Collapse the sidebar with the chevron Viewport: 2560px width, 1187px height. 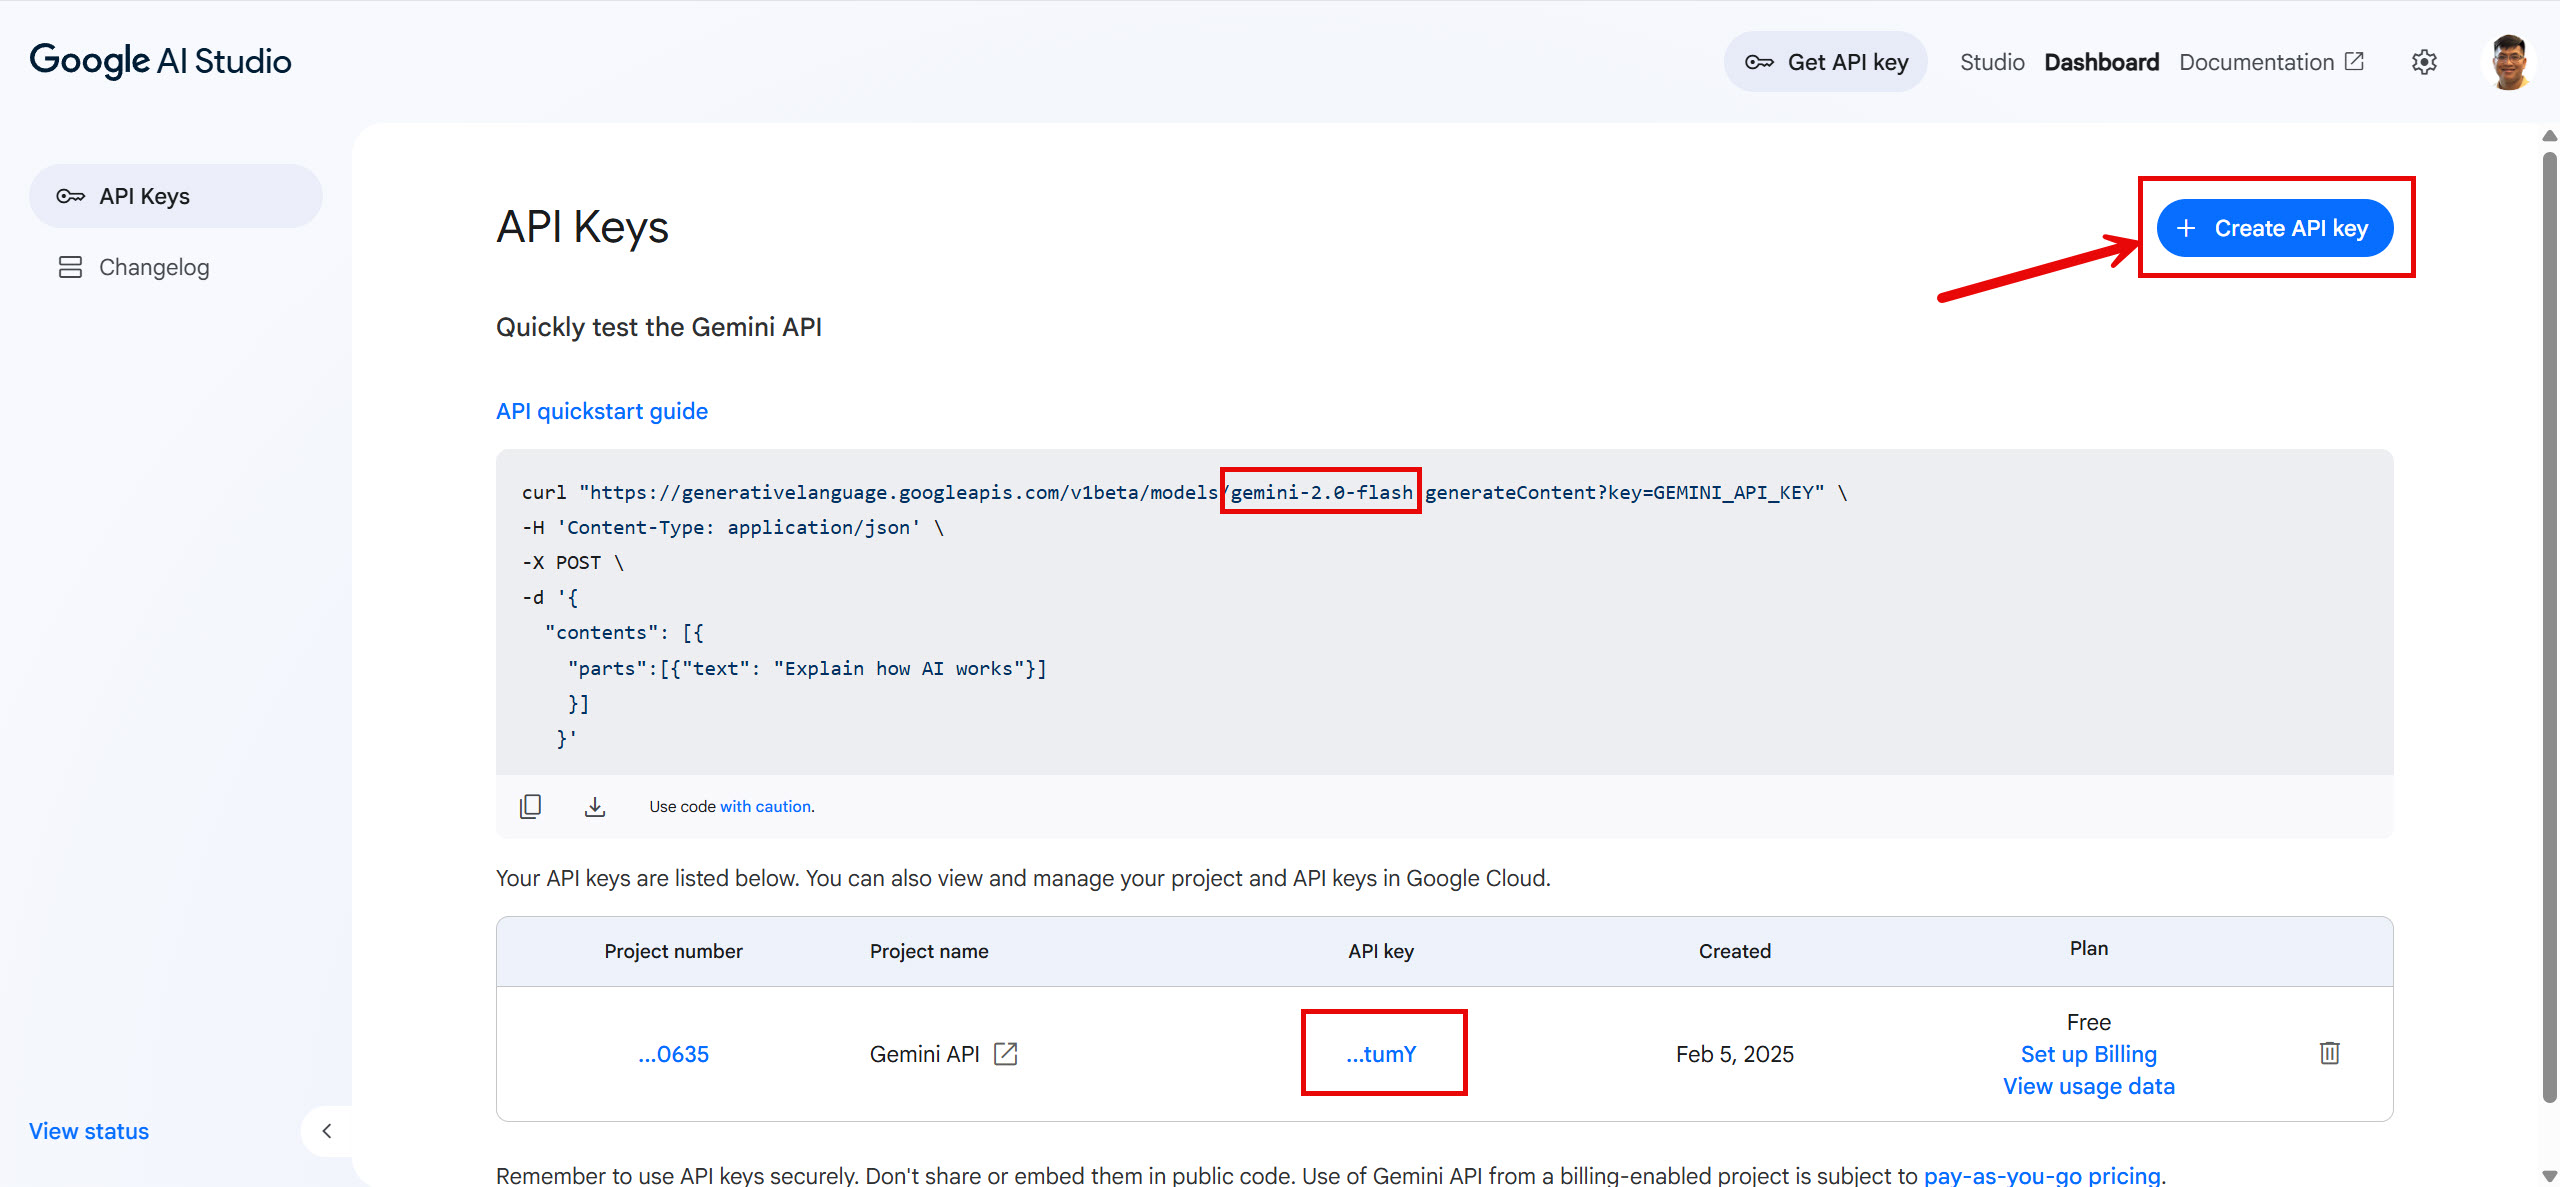(327, 1131)
